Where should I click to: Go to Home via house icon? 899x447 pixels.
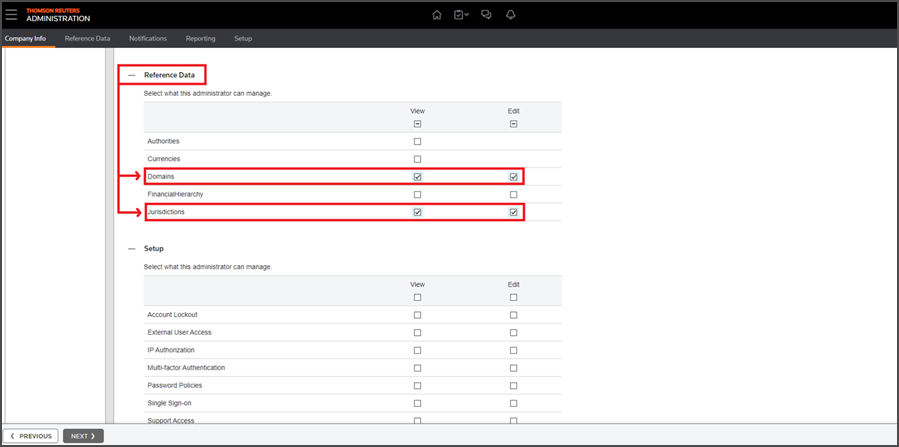tap(437, 15)
